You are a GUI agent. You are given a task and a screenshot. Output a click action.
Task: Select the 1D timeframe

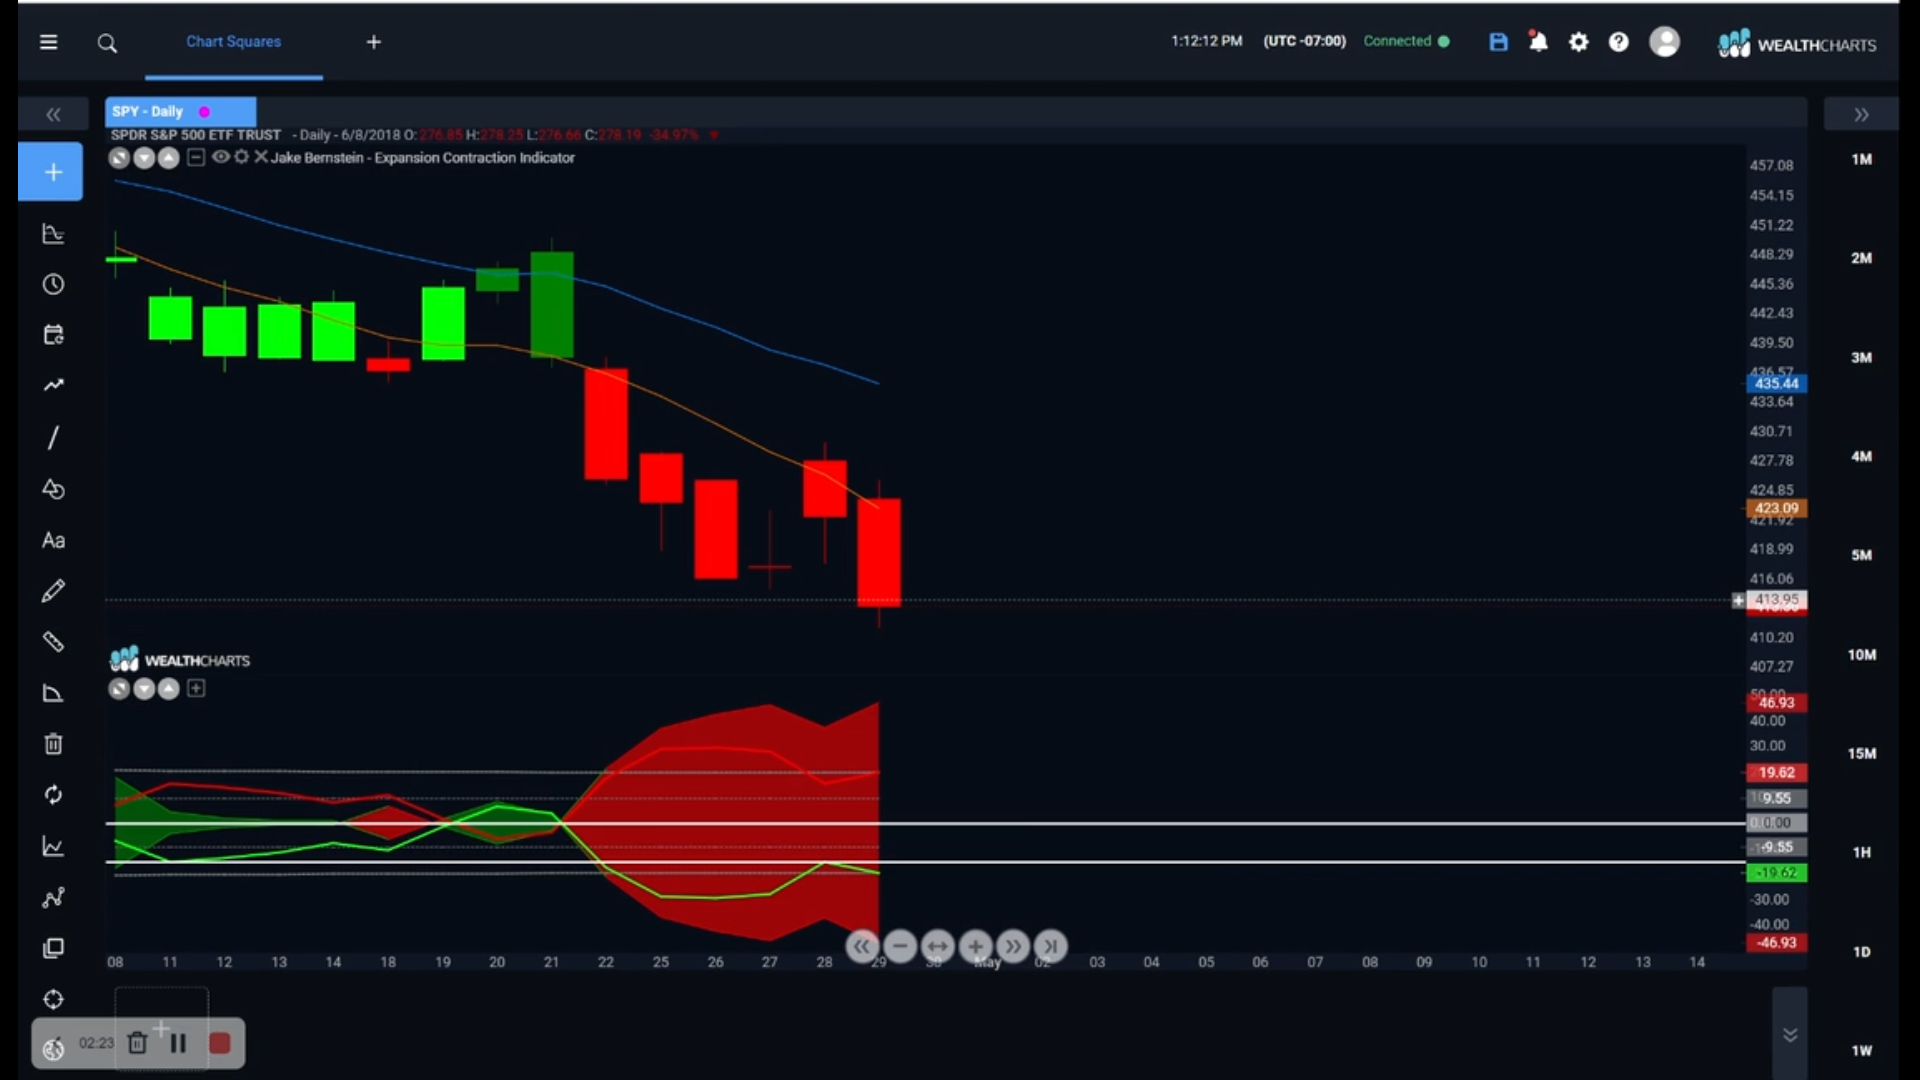tap(1861, 952)
